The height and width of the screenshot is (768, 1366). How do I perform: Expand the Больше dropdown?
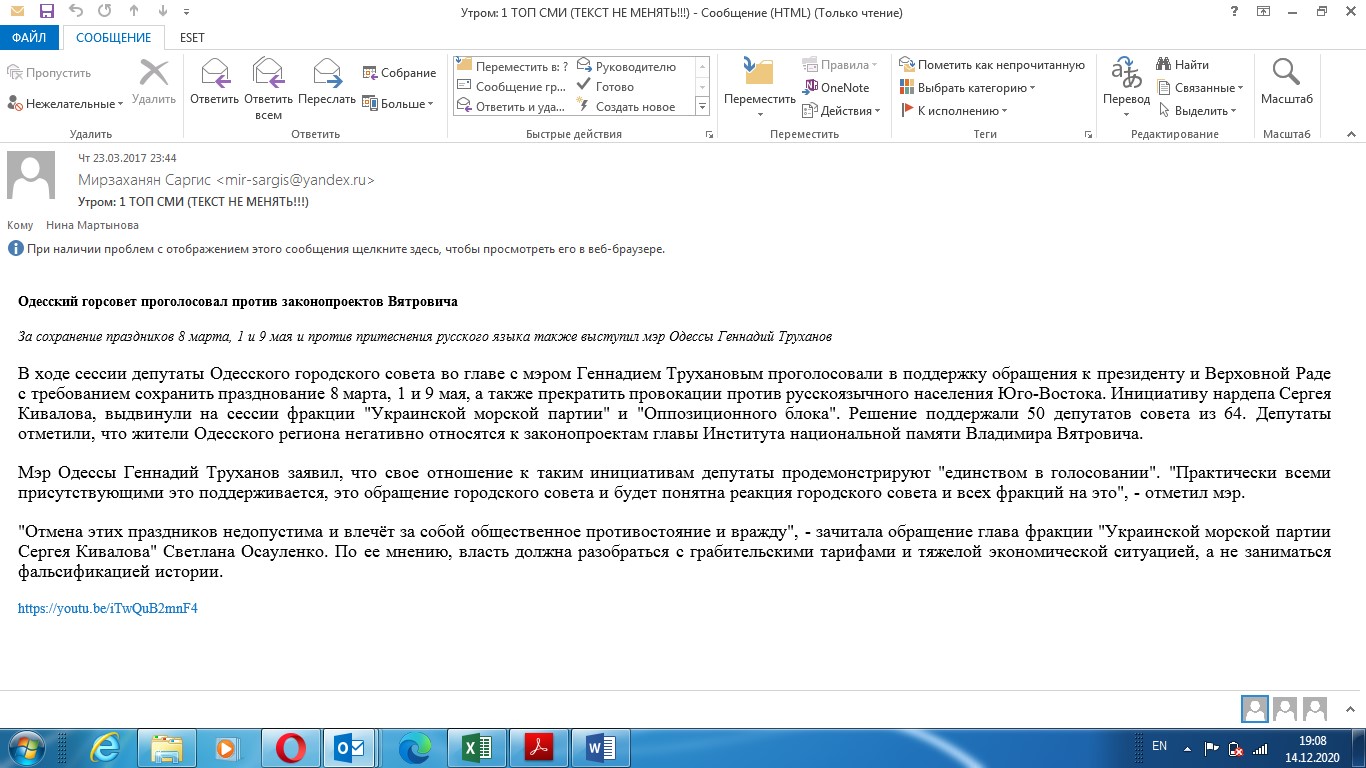pyautogui.click(x=398, y=103)
